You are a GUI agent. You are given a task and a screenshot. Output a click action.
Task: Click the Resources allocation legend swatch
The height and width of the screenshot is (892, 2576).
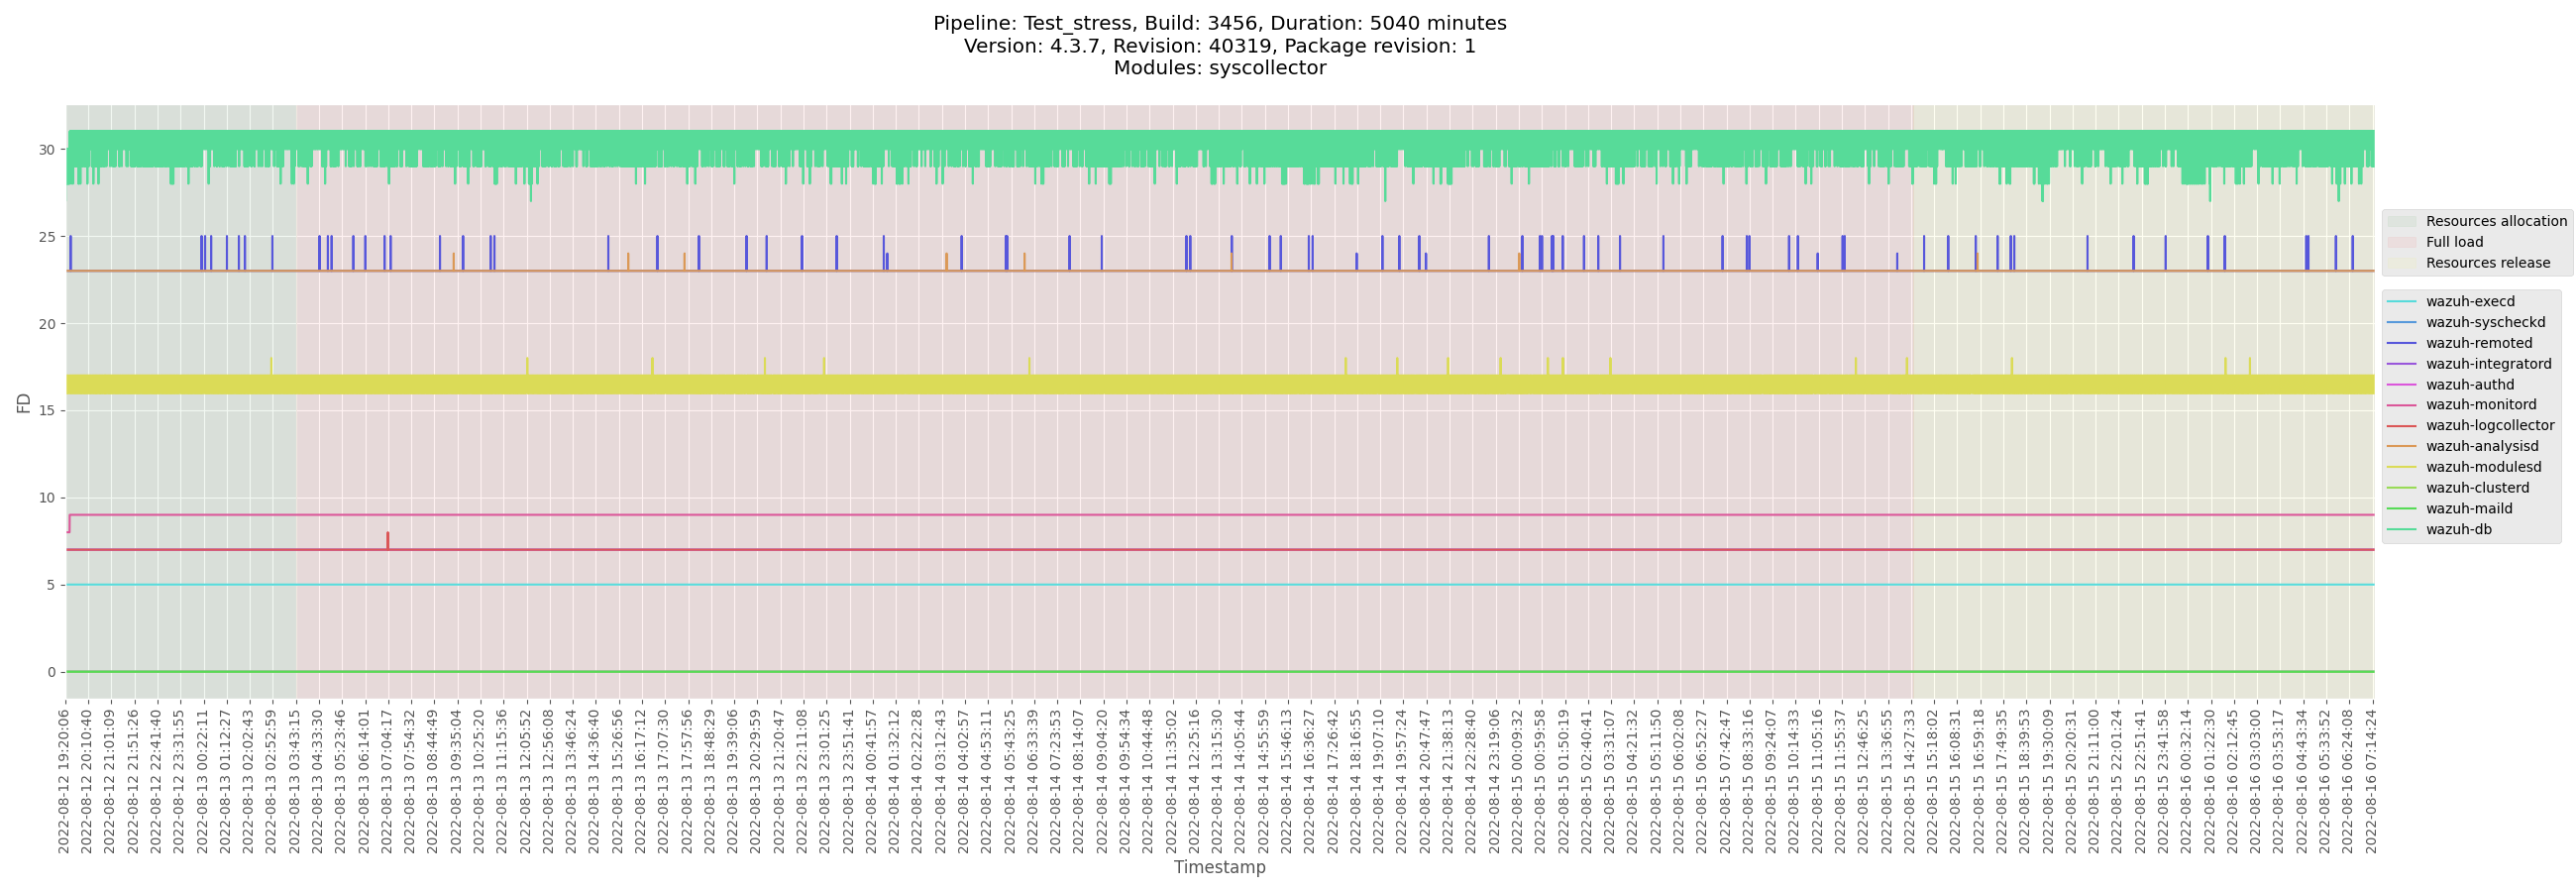click(2401, 221)
